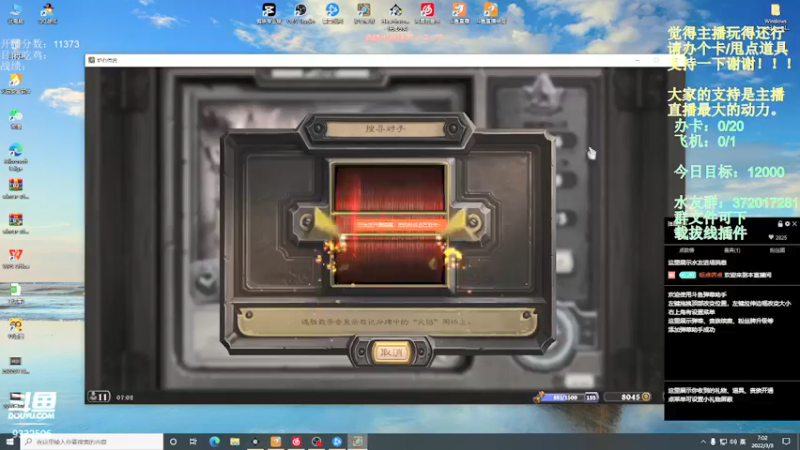
Task: Close the Douyu danmaku helper panel
Action: (x=794, y=223)
